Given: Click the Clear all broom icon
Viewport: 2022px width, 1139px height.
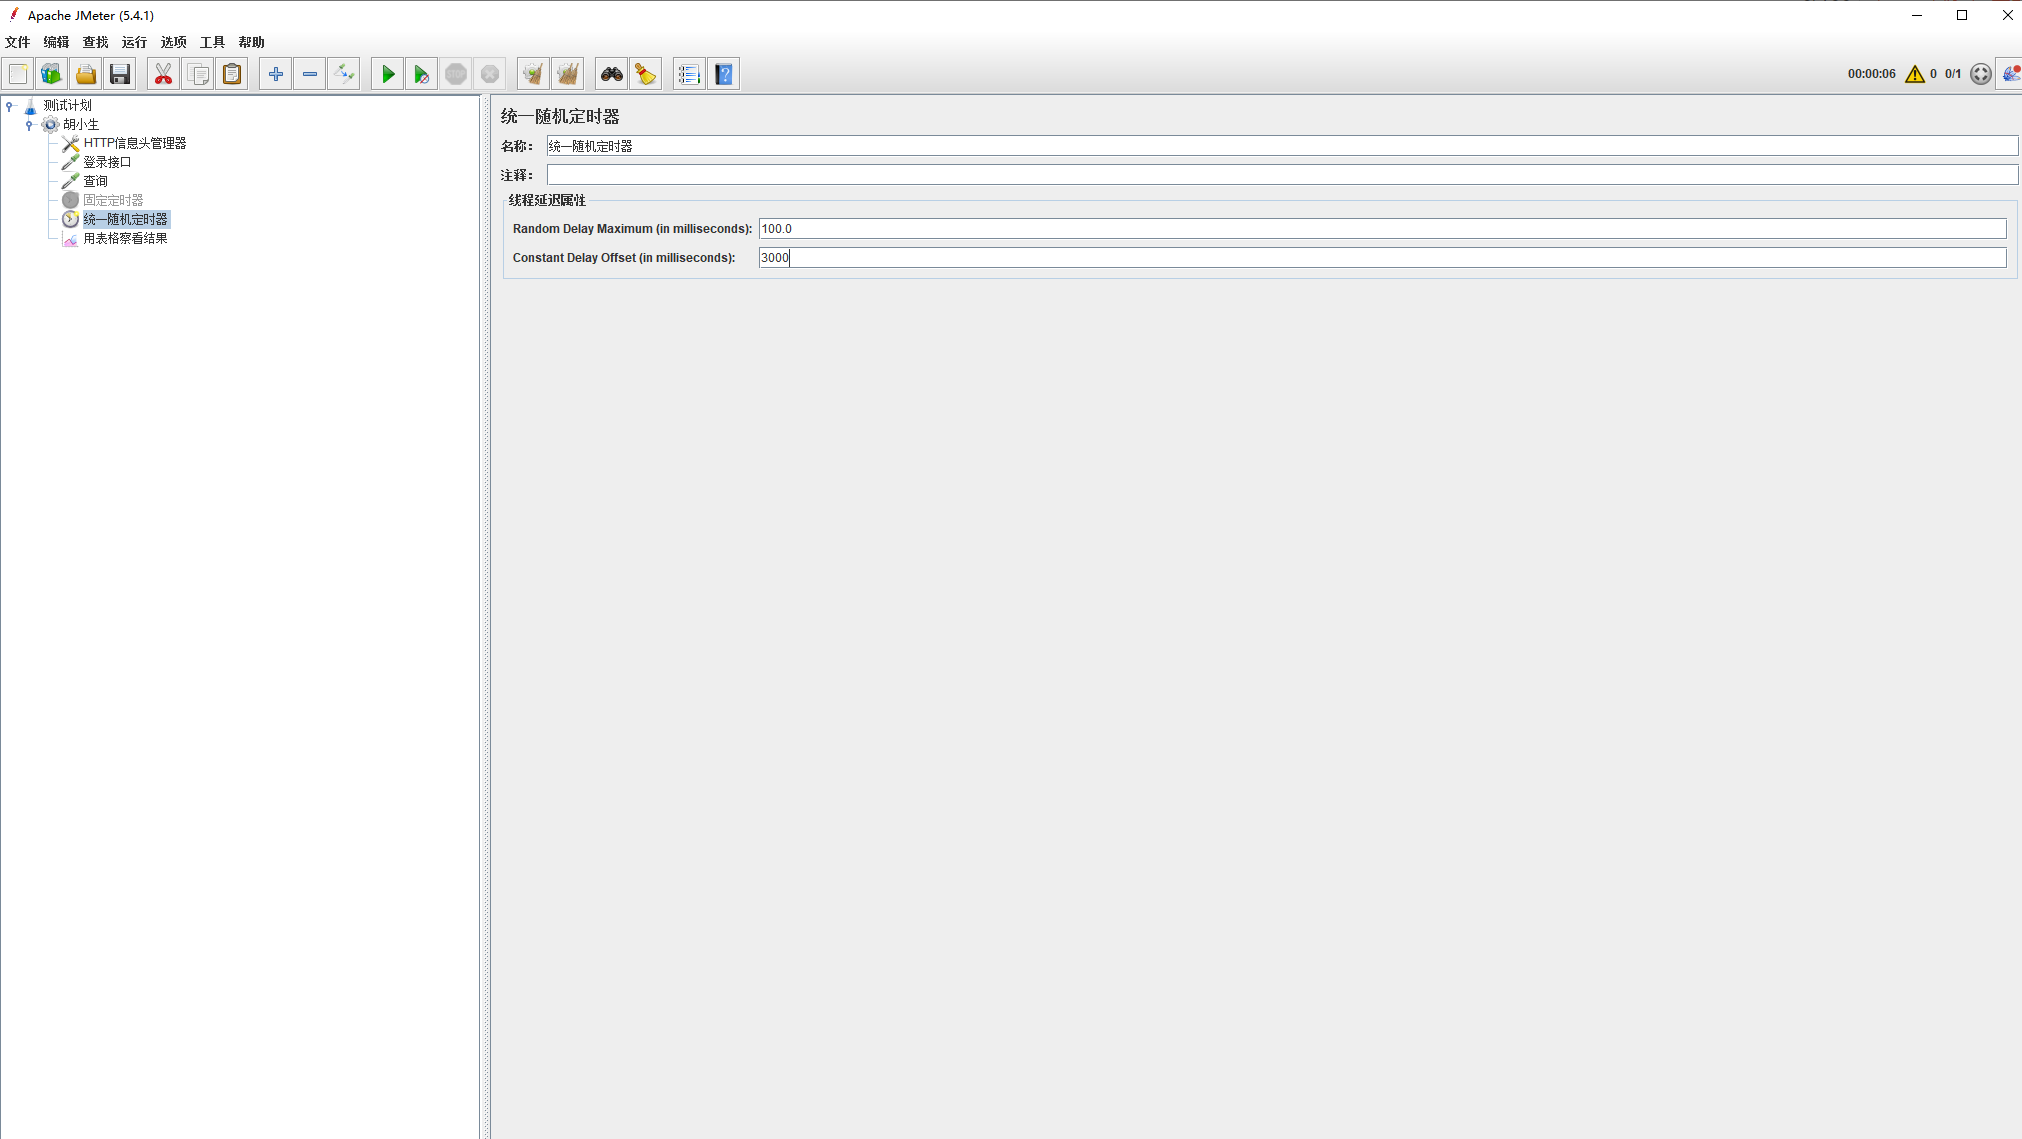Looking at the screenshot, I should pyautogui.click(x=567, y=74).
